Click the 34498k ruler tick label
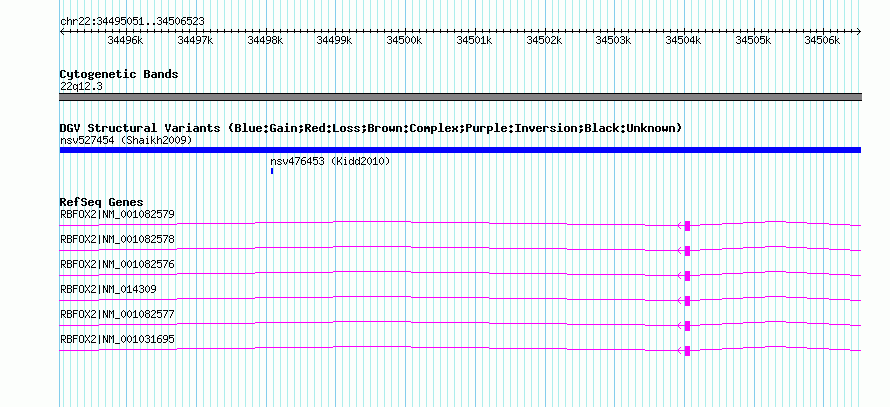This screenshot has height=407, width=890. [265, 40]
